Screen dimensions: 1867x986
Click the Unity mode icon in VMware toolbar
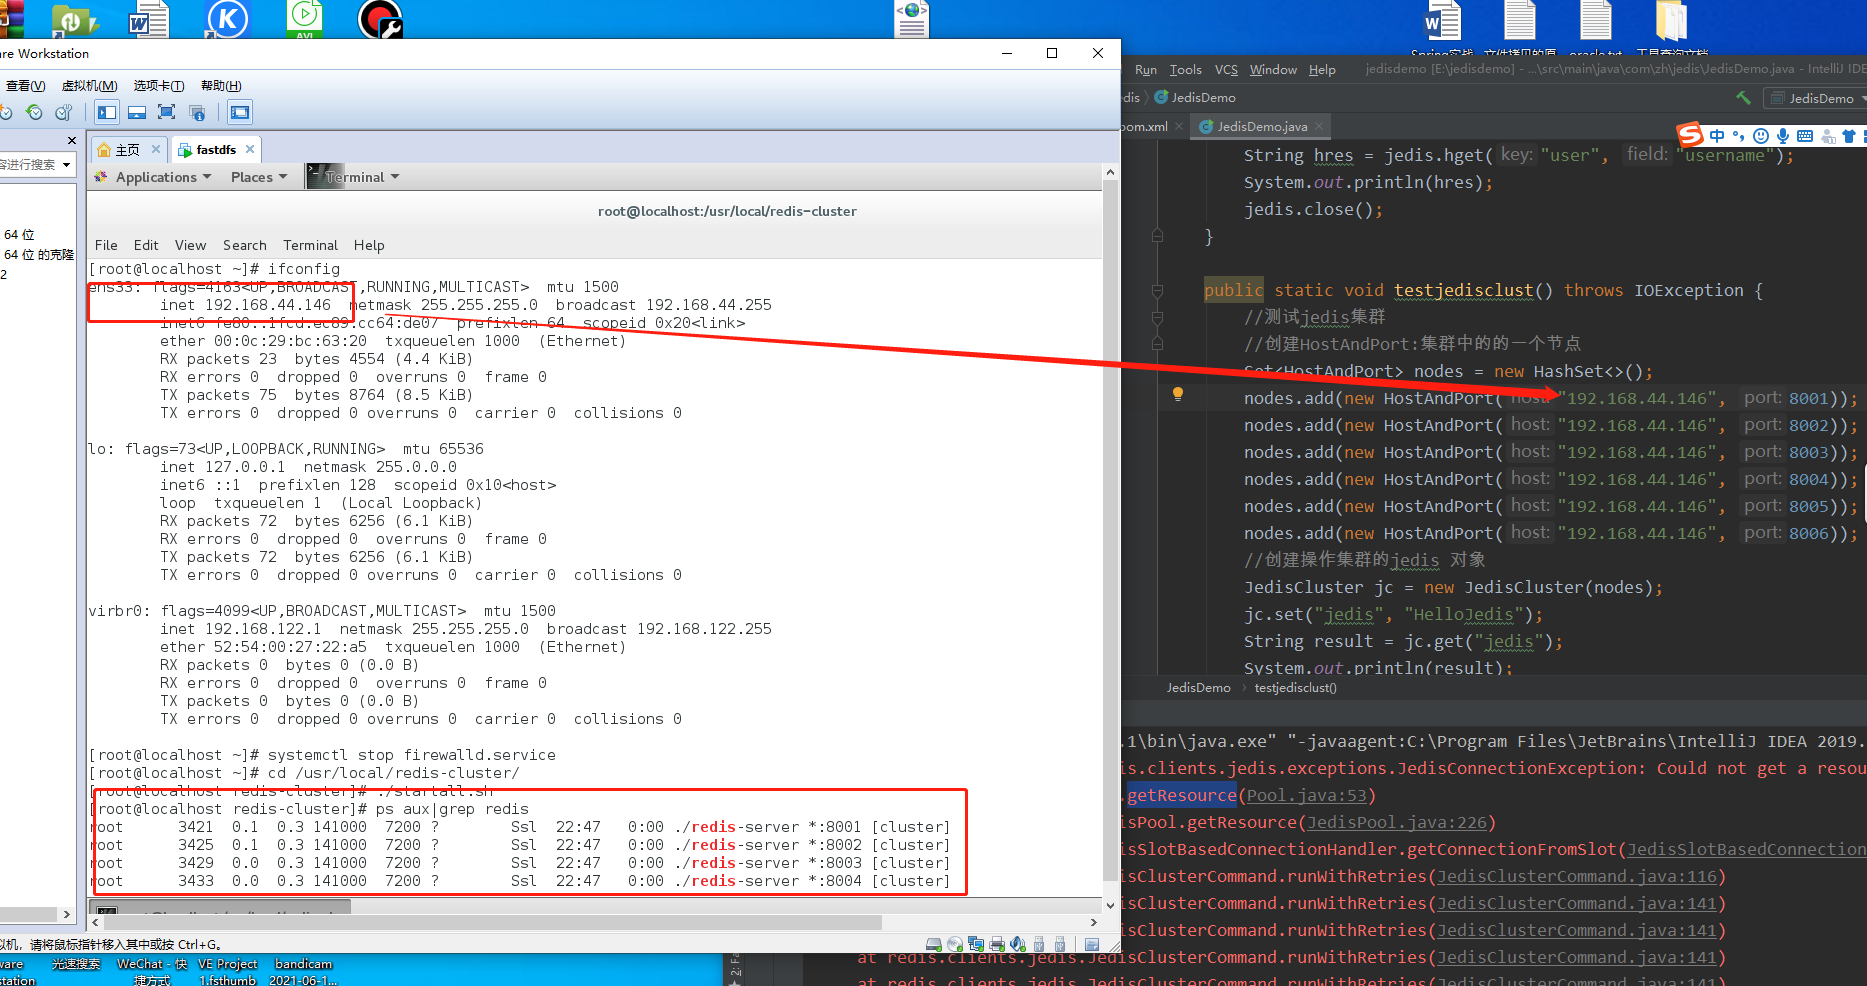pos(197,112)
